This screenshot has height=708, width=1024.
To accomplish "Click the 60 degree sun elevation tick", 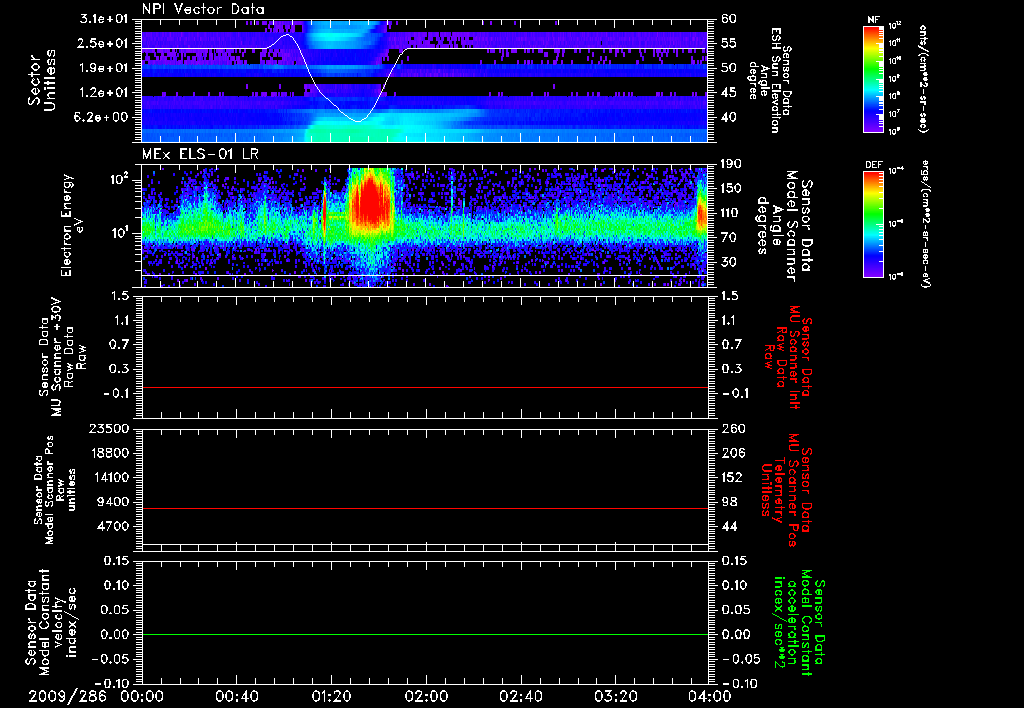I will (x=729, y=19).
